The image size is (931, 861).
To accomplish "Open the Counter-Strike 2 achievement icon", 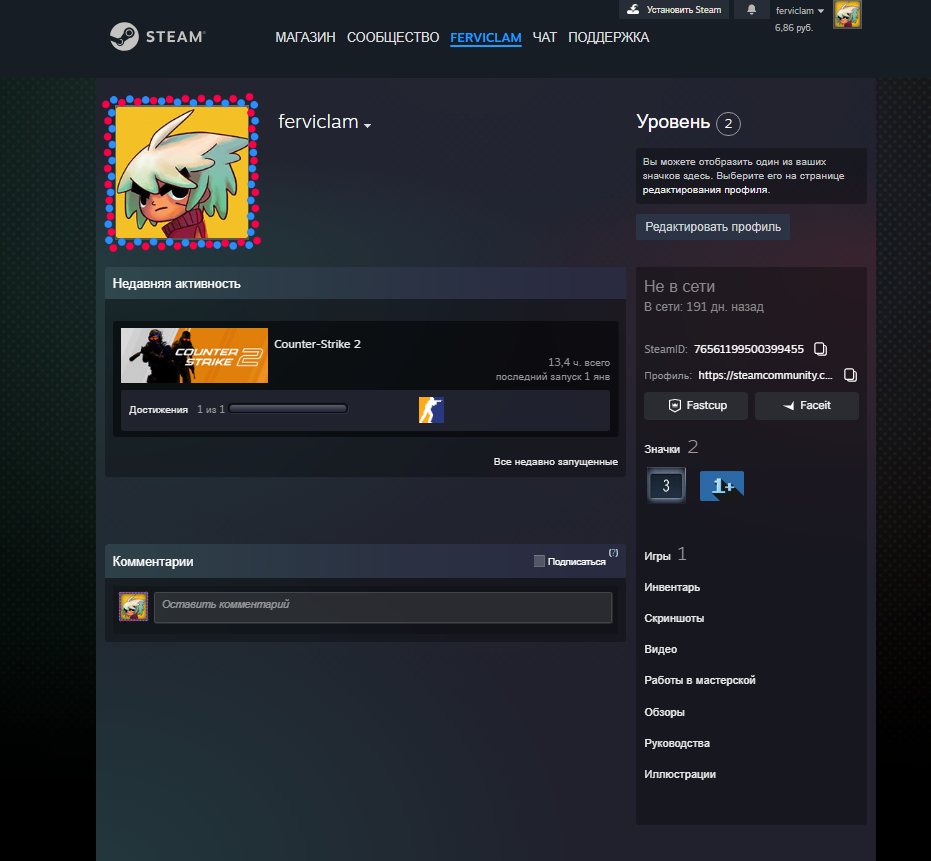I will pos(431,410).
